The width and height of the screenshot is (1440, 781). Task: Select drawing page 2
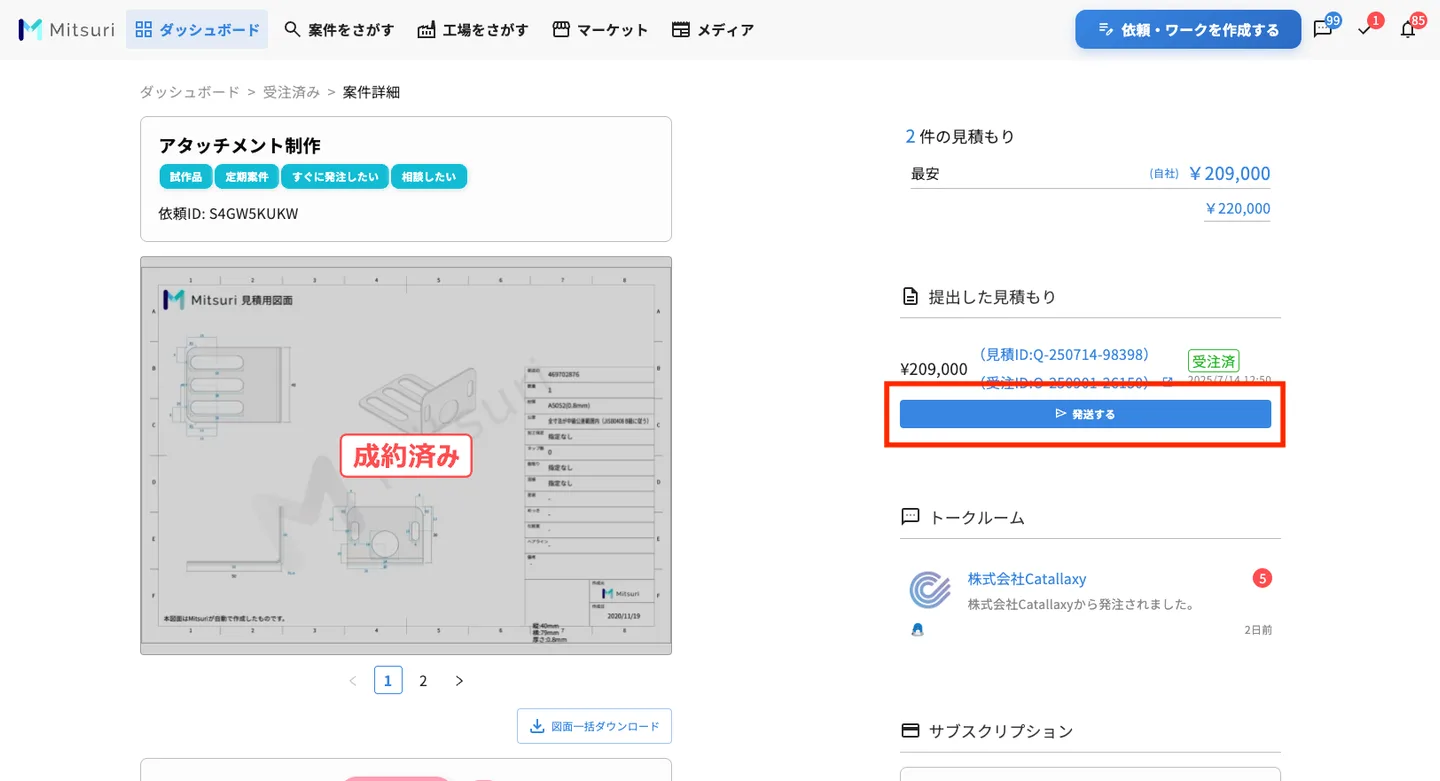423,680
